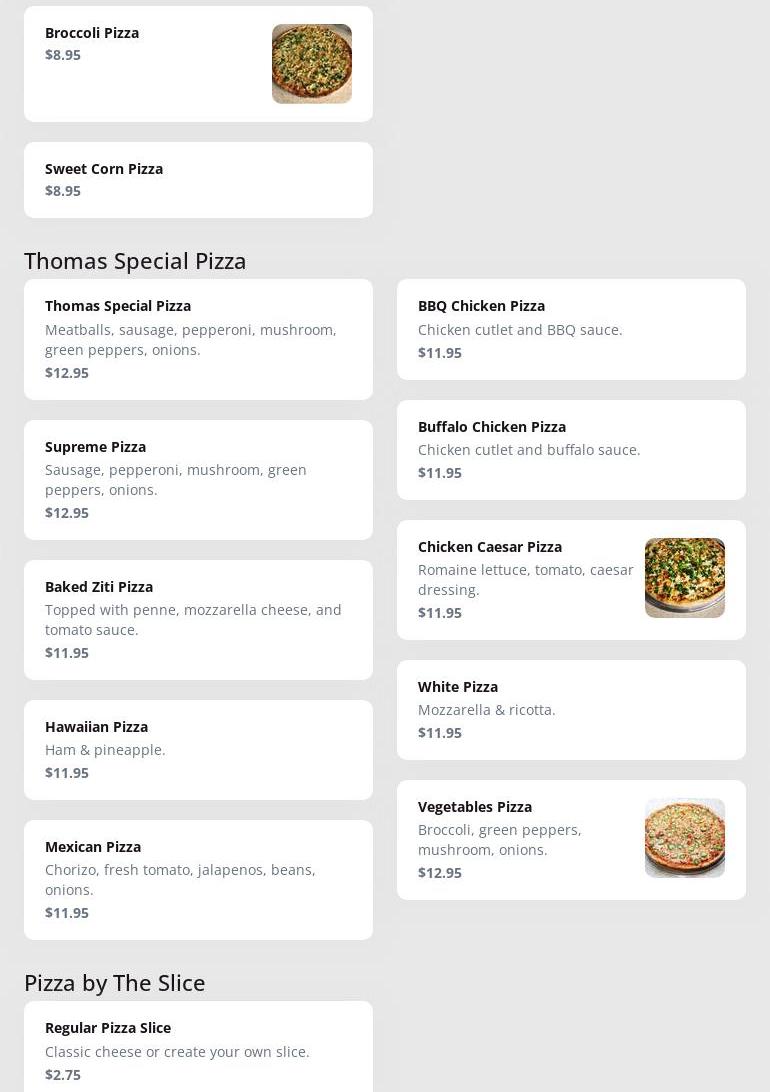This screenshot has width=770, height=1092.
Task: Click the Pizza by The Slice heading
Action: click(x=115, y=983)
